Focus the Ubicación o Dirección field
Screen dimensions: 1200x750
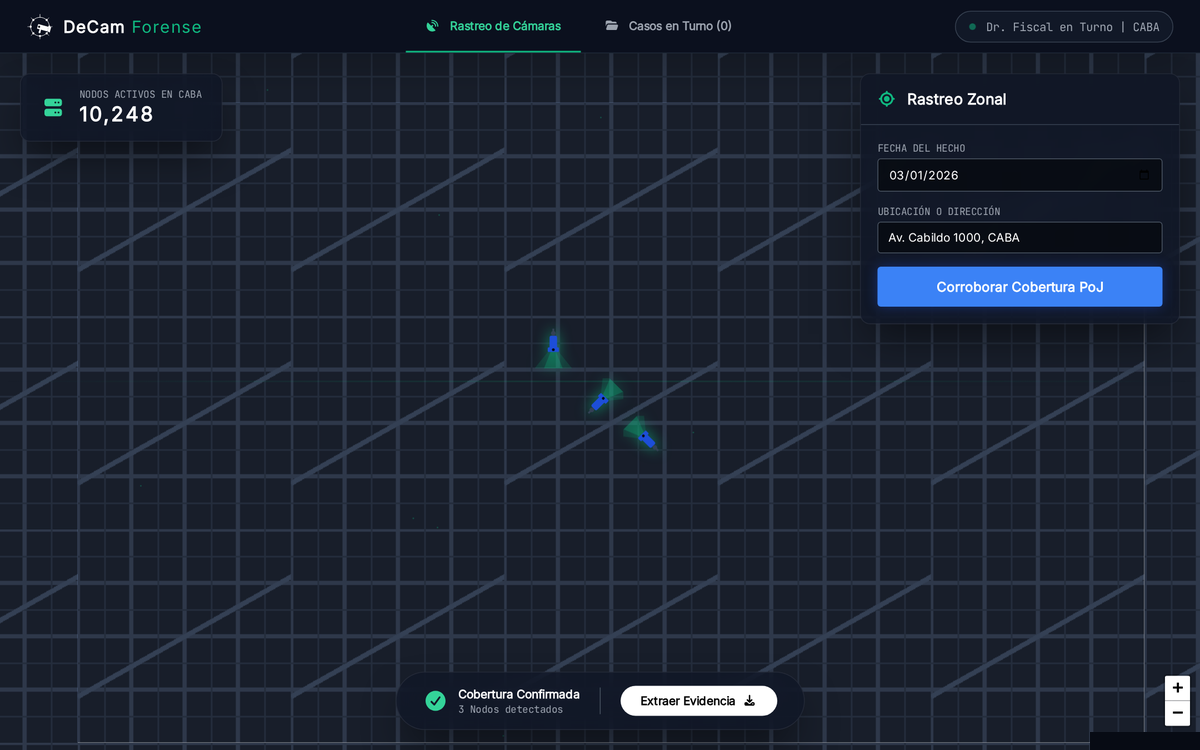(1020, 238)
